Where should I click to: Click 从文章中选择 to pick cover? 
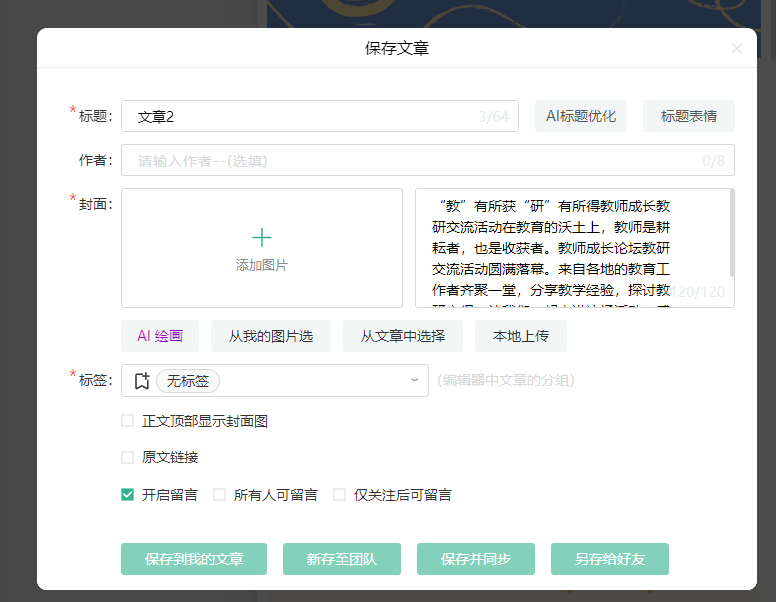[402, 336]
